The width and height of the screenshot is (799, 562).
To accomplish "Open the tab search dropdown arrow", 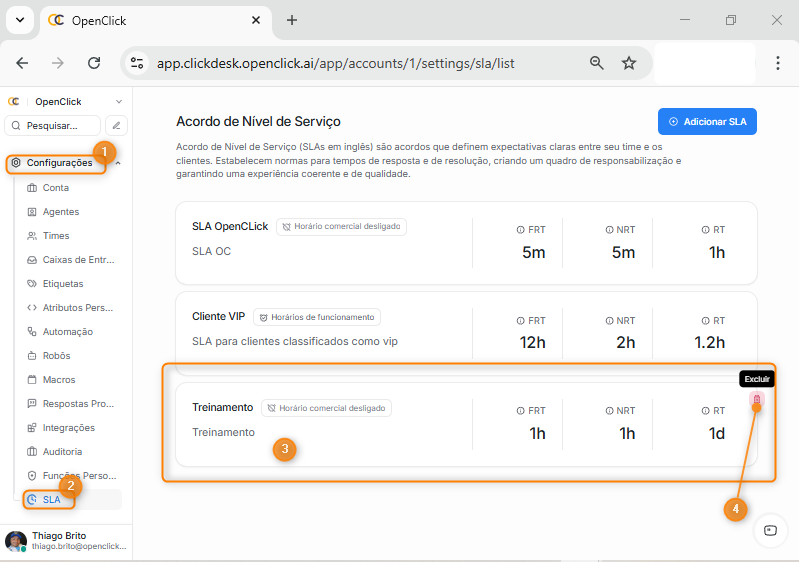I will click(x=19, y=20).
